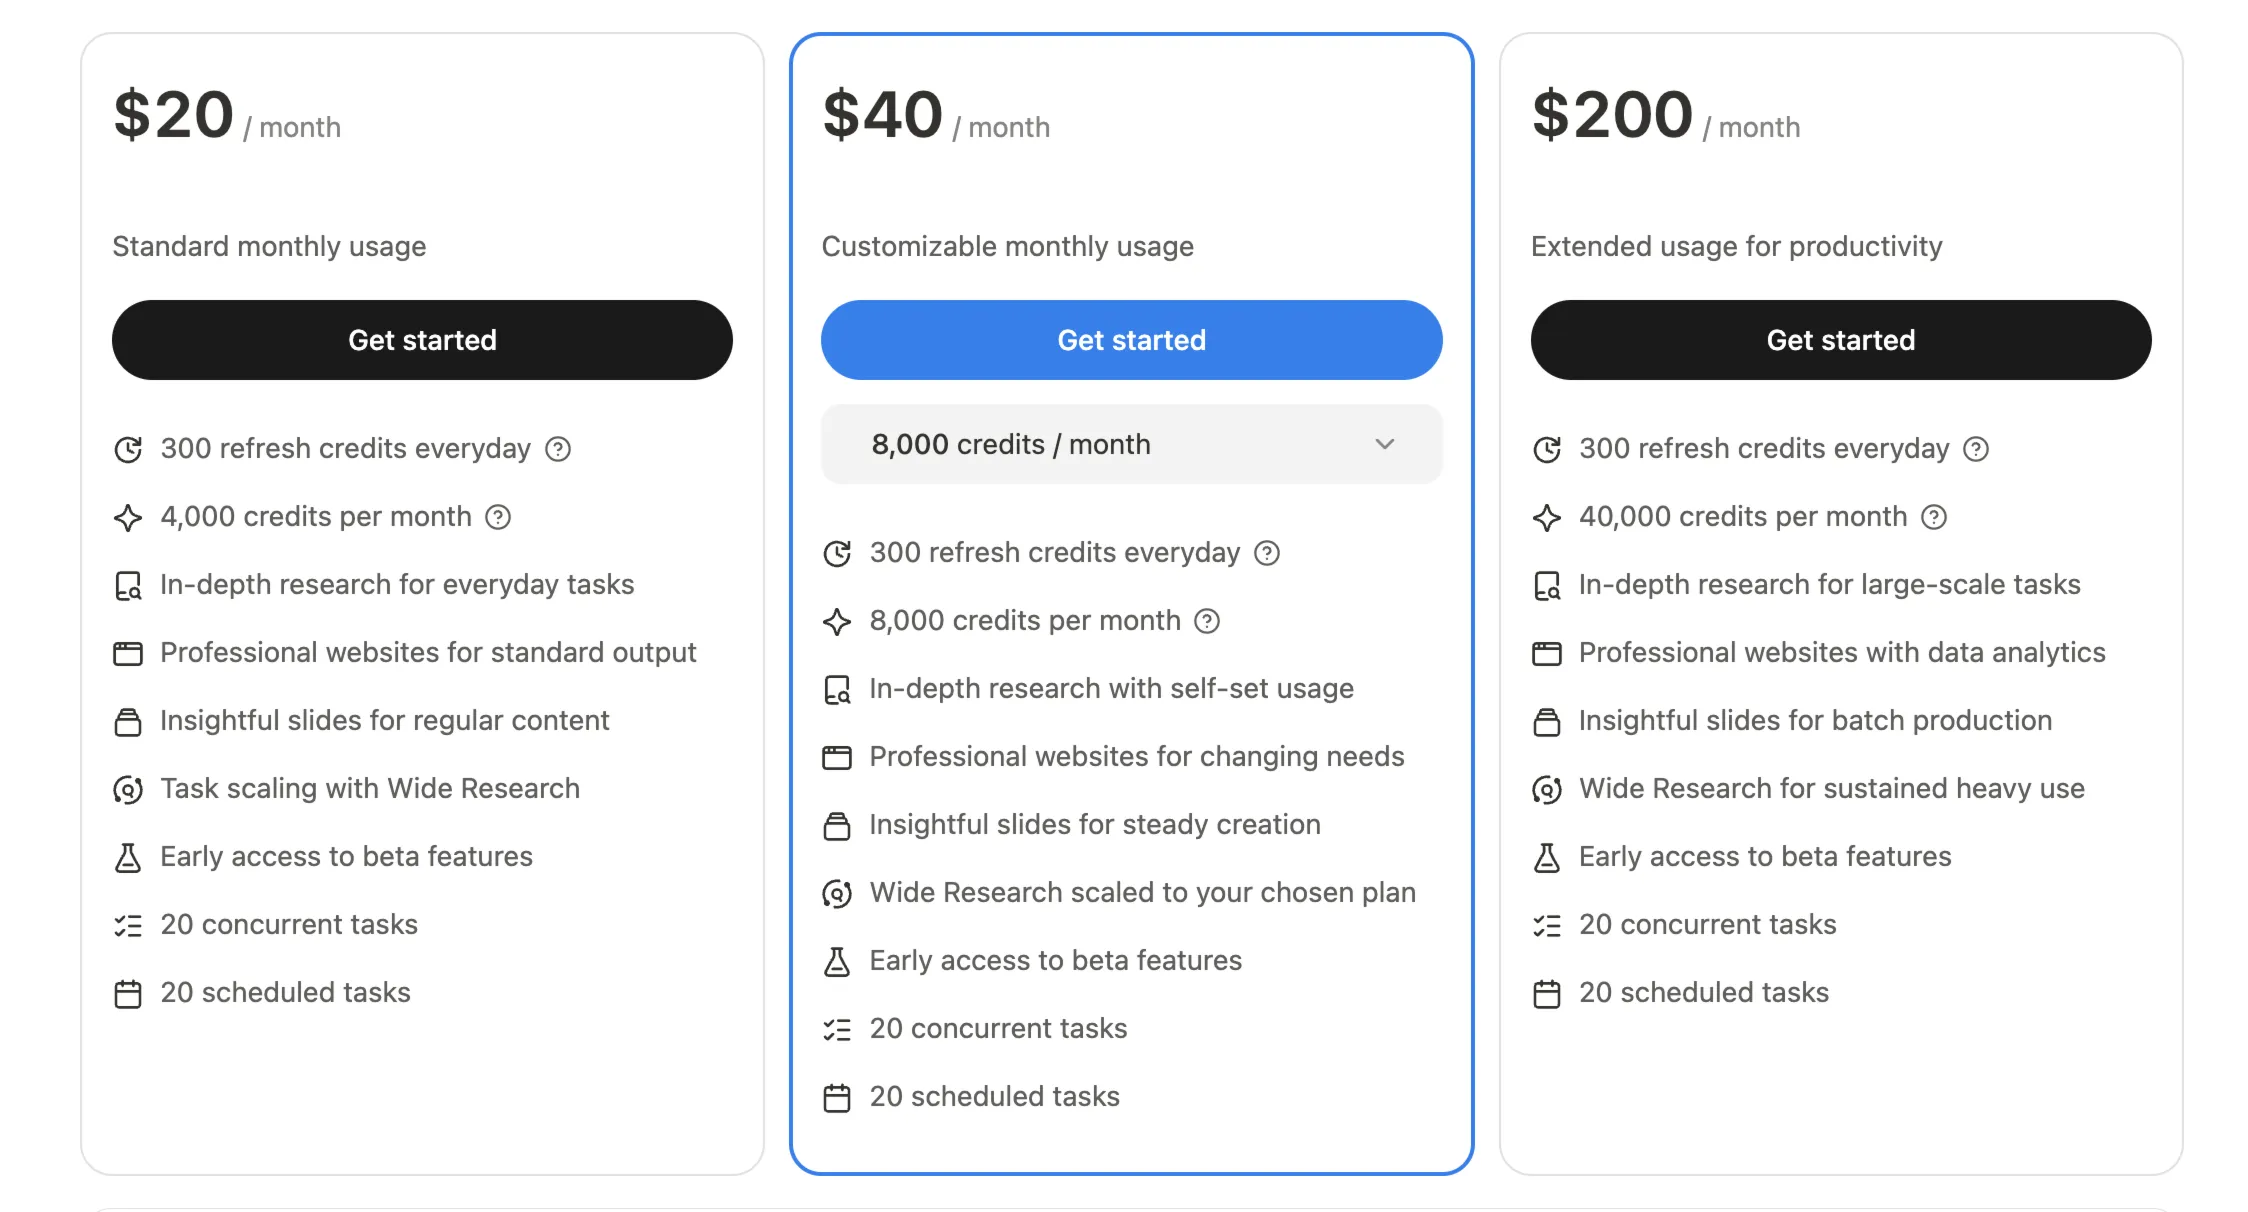
Task: Click the flask icon in the $200 plan
Action: (x=1547, y=857)
